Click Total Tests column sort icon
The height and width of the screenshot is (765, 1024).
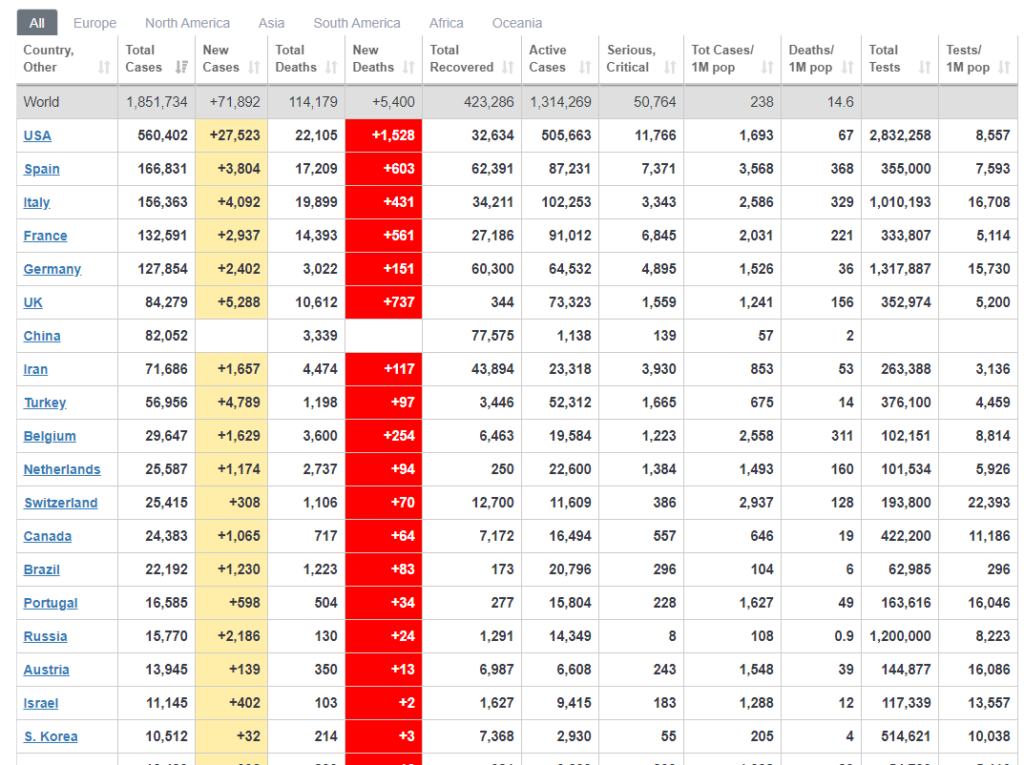(x=925, y=67)
